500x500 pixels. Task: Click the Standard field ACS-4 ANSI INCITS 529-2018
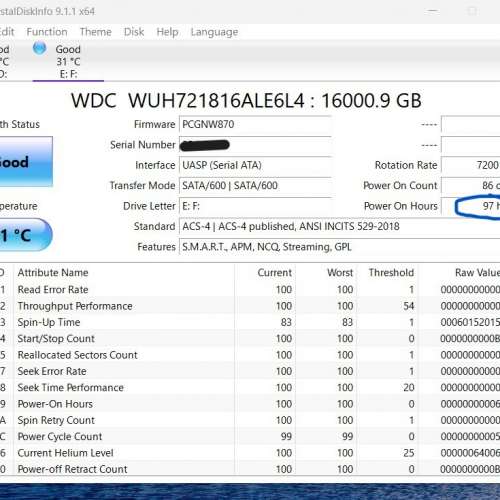[x=339, y=227]
